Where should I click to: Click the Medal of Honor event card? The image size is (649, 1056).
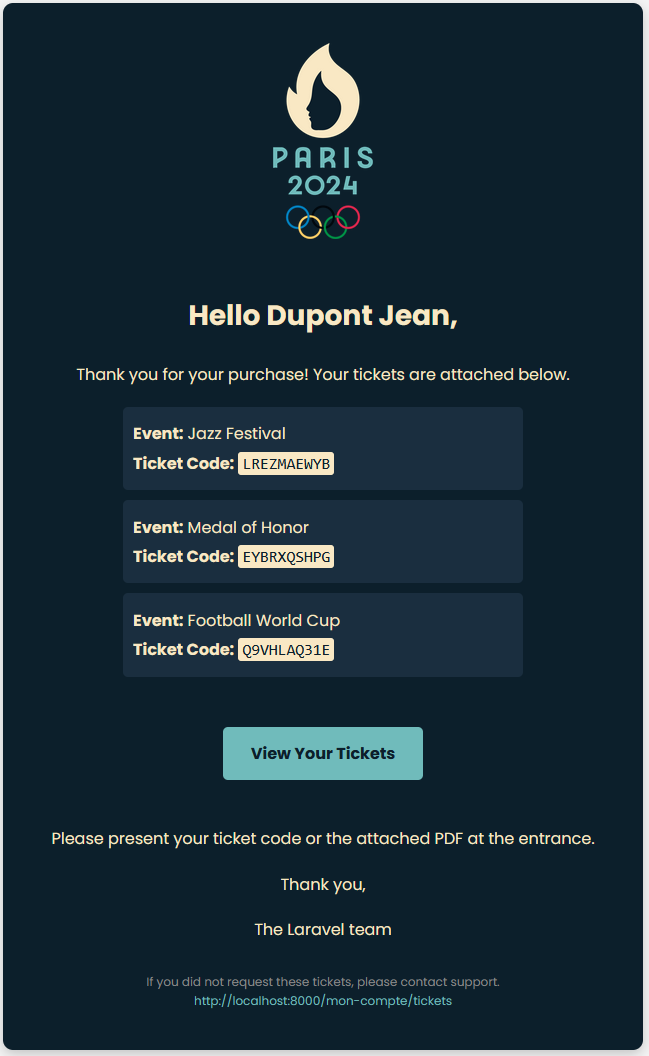(323, 541)
